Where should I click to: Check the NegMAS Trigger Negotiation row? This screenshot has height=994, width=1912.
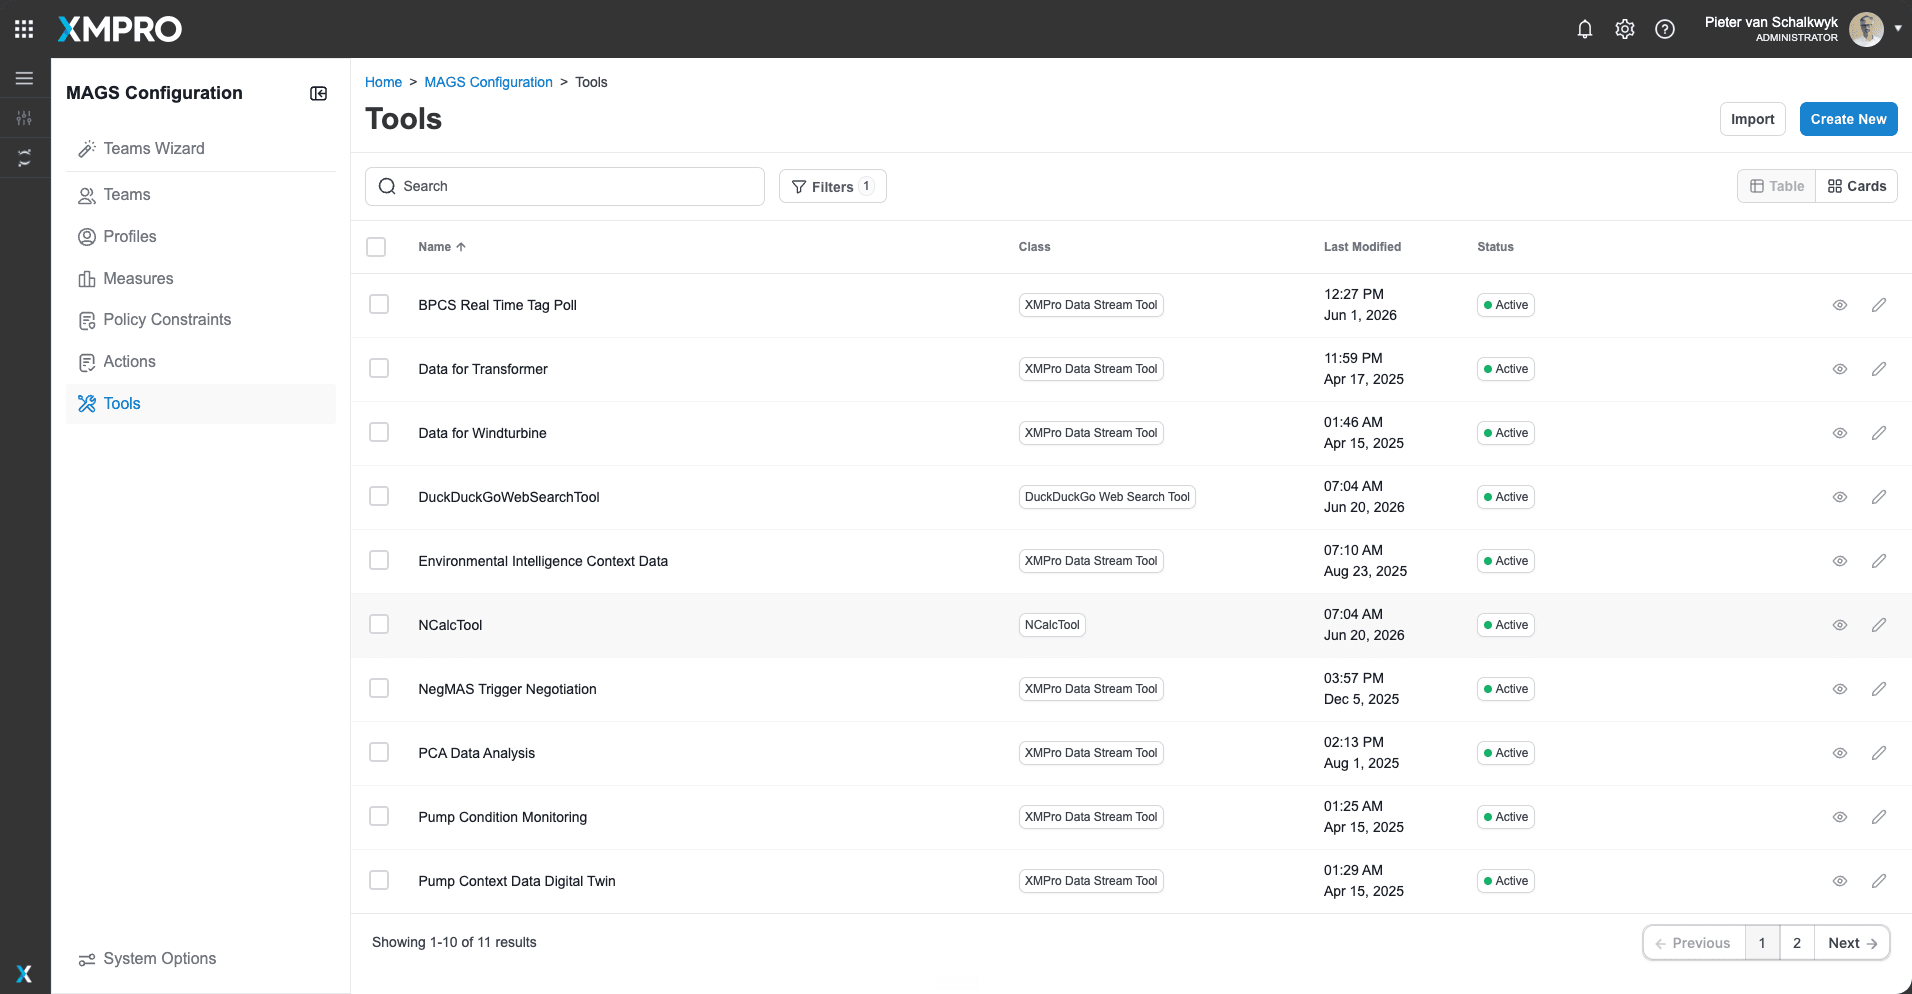(379, 688)
